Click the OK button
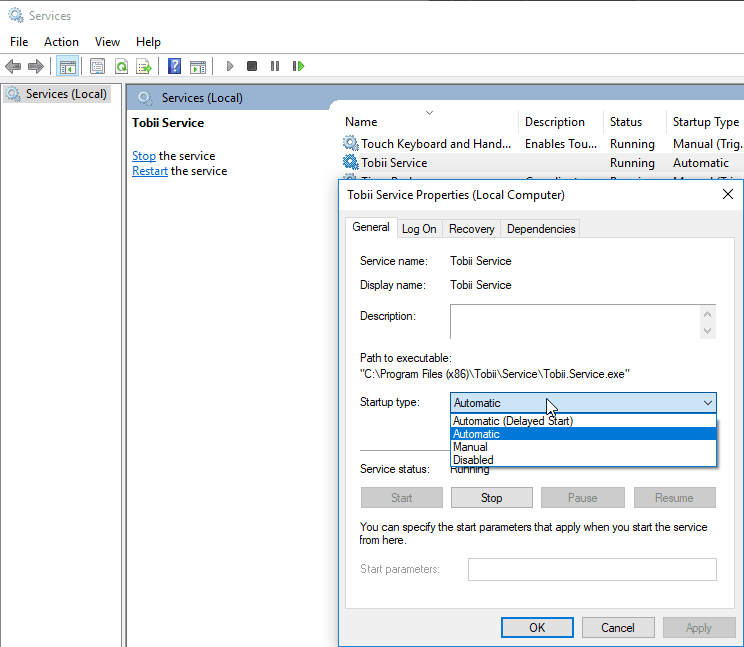744x647 pixels. (537, 628)
